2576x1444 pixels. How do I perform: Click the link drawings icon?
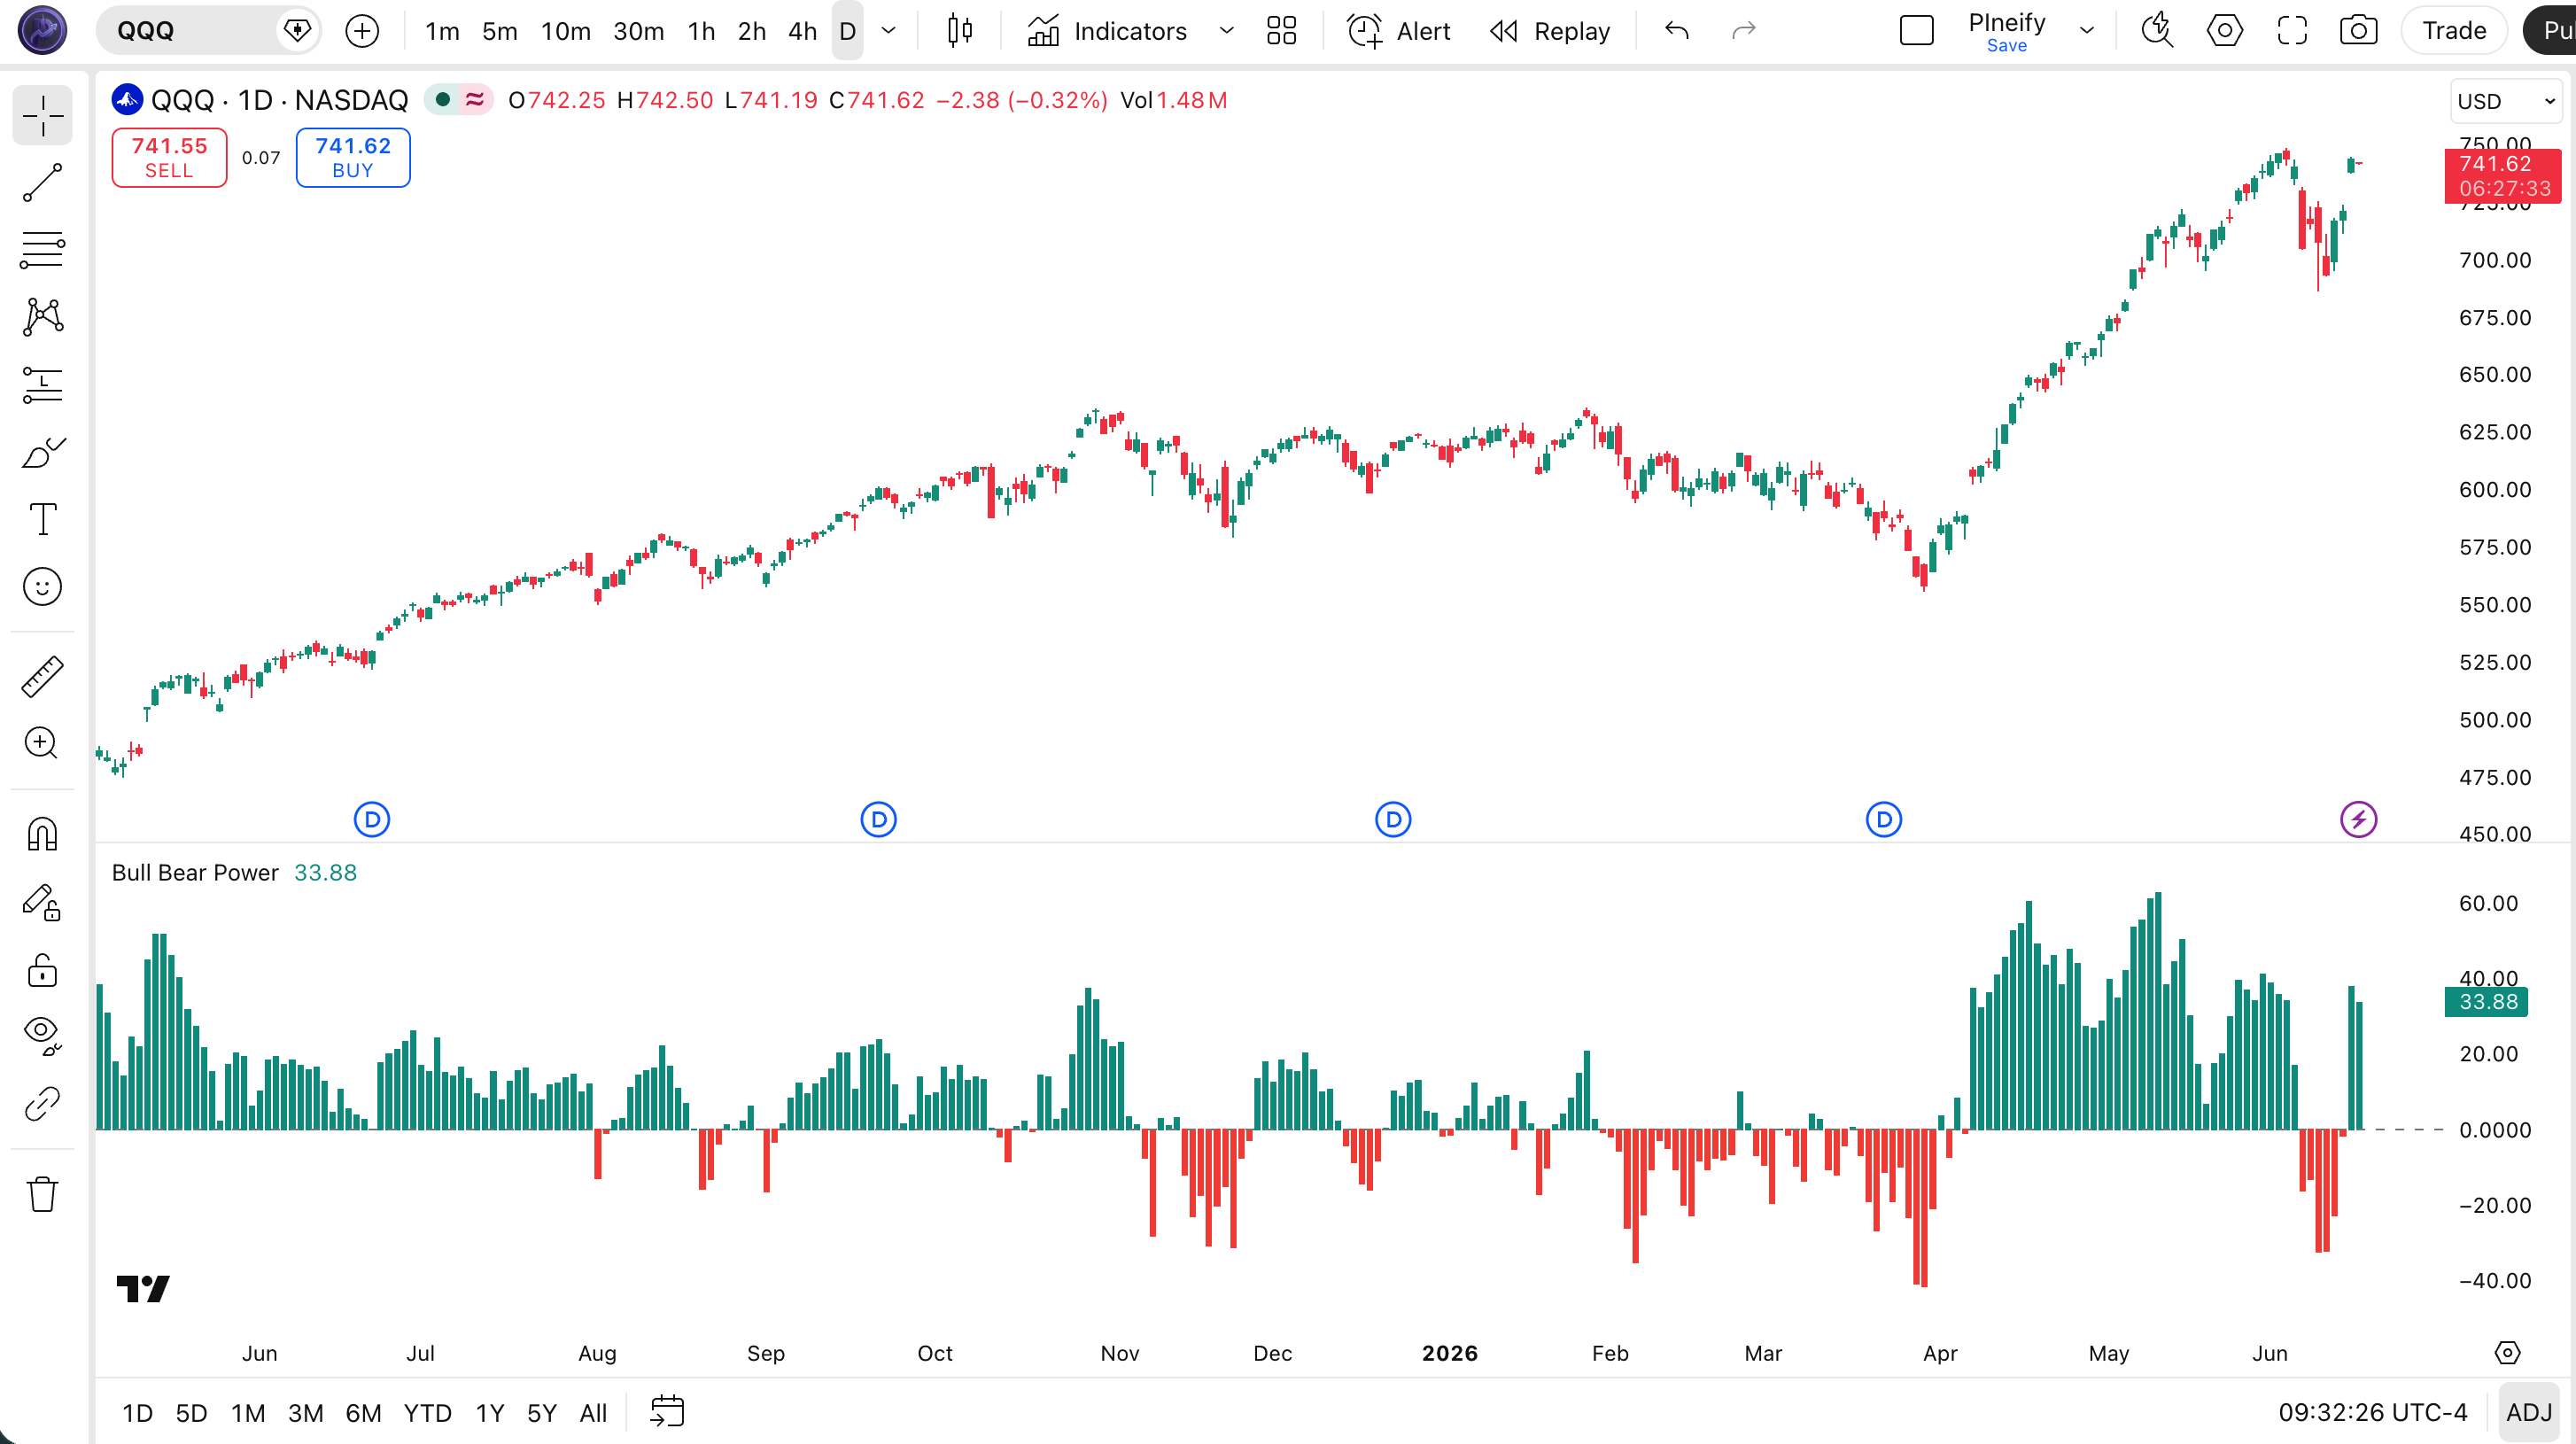pyautogui.click(x=43, y=1104)
